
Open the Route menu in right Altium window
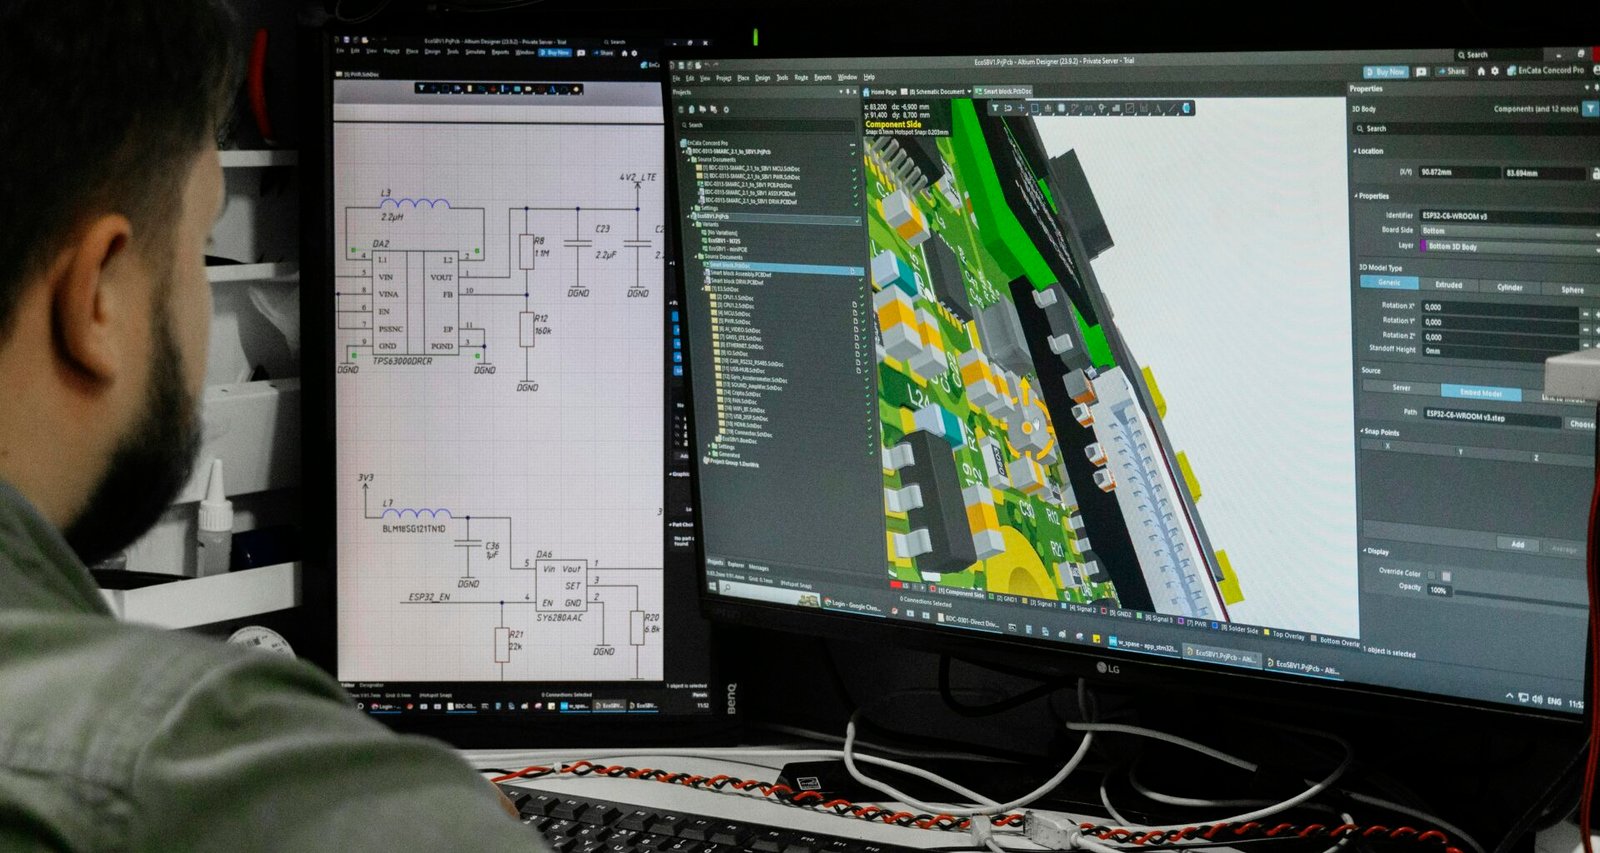(801, 77)
